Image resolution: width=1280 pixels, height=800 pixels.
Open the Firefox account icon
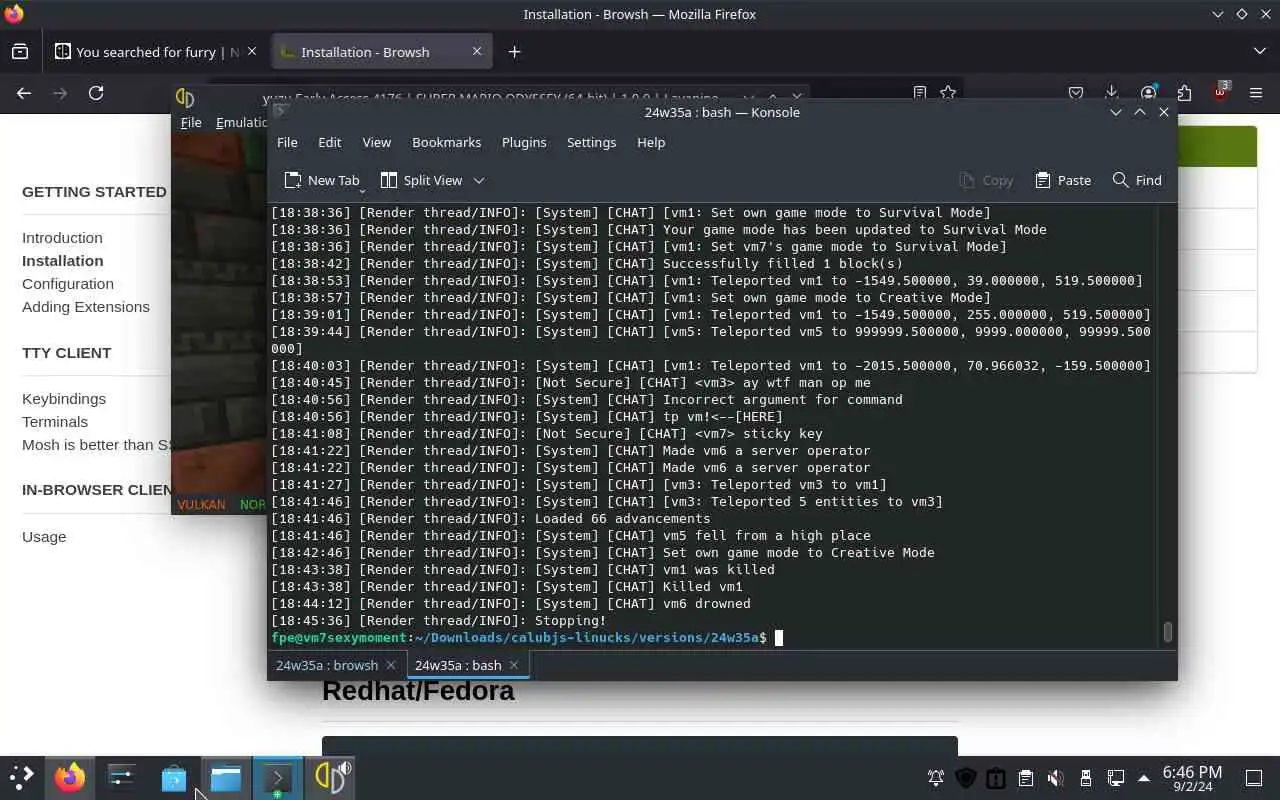pyautogui.click(x=1148, y=93)
